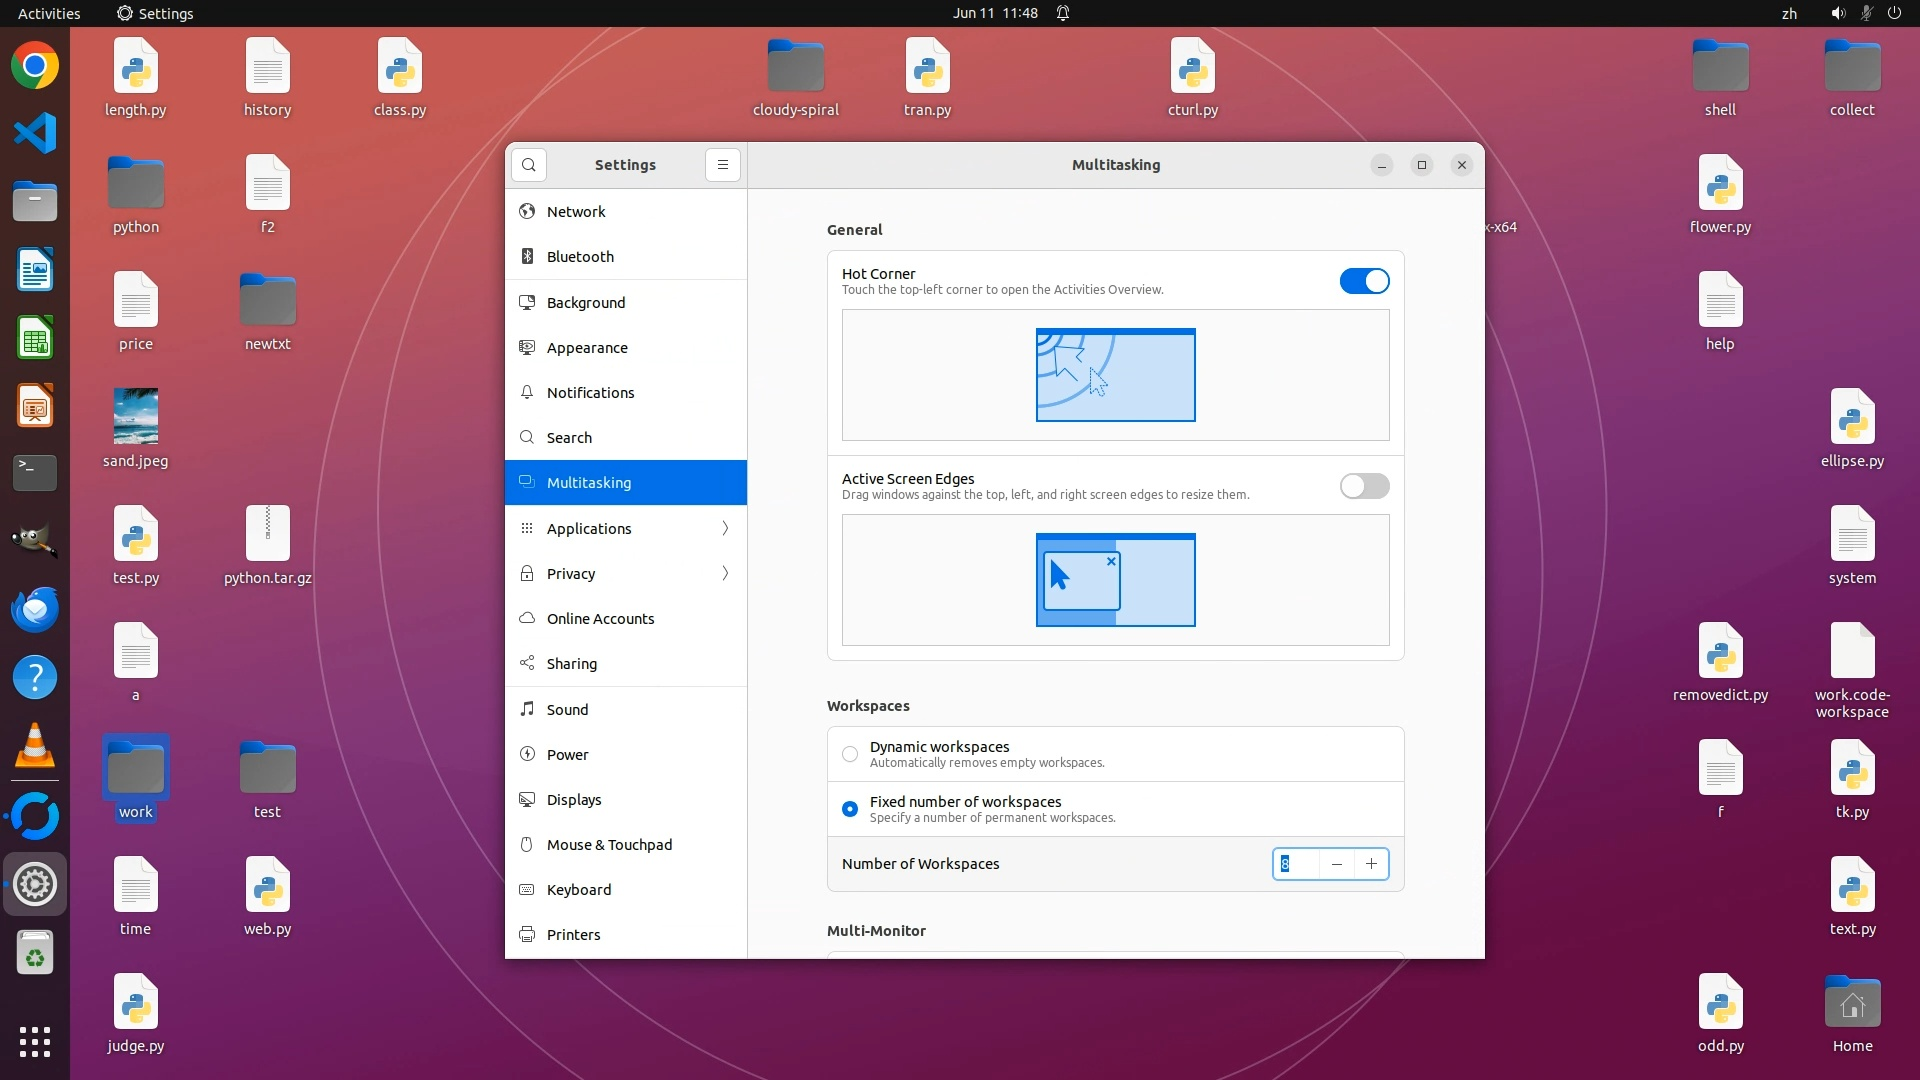Click the Bluetooth icon in sidebar
The width and height of the screenshot is (1920, 1080).
(527, 257)
